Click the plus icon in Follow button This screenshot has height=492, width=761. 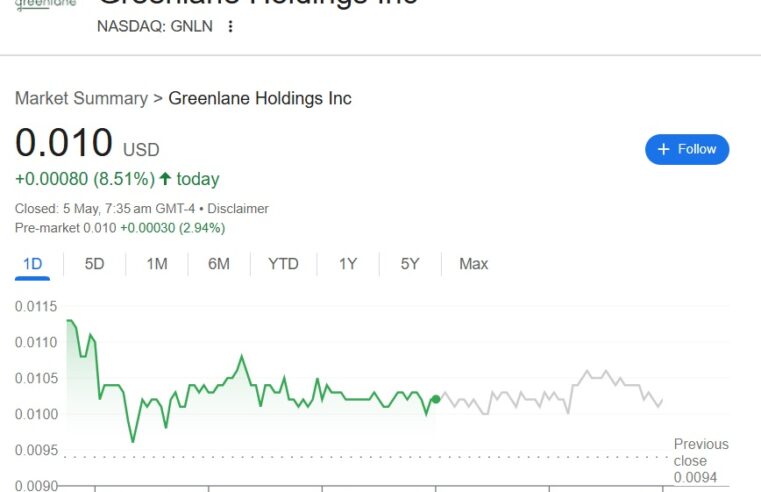point(663,149)
